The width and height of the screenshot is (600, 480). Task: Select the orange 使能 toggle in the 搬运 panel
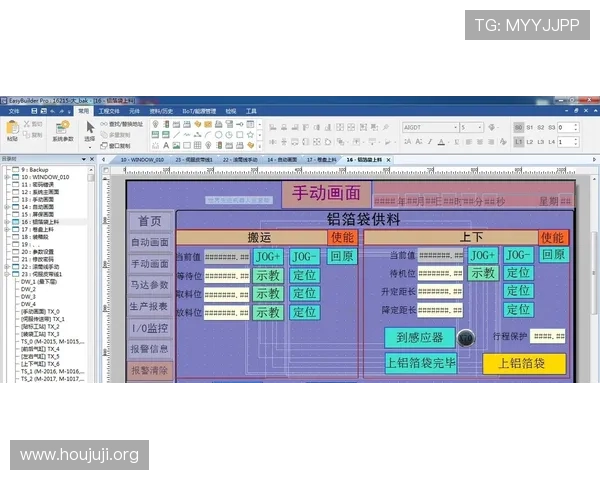coord(342,237)
